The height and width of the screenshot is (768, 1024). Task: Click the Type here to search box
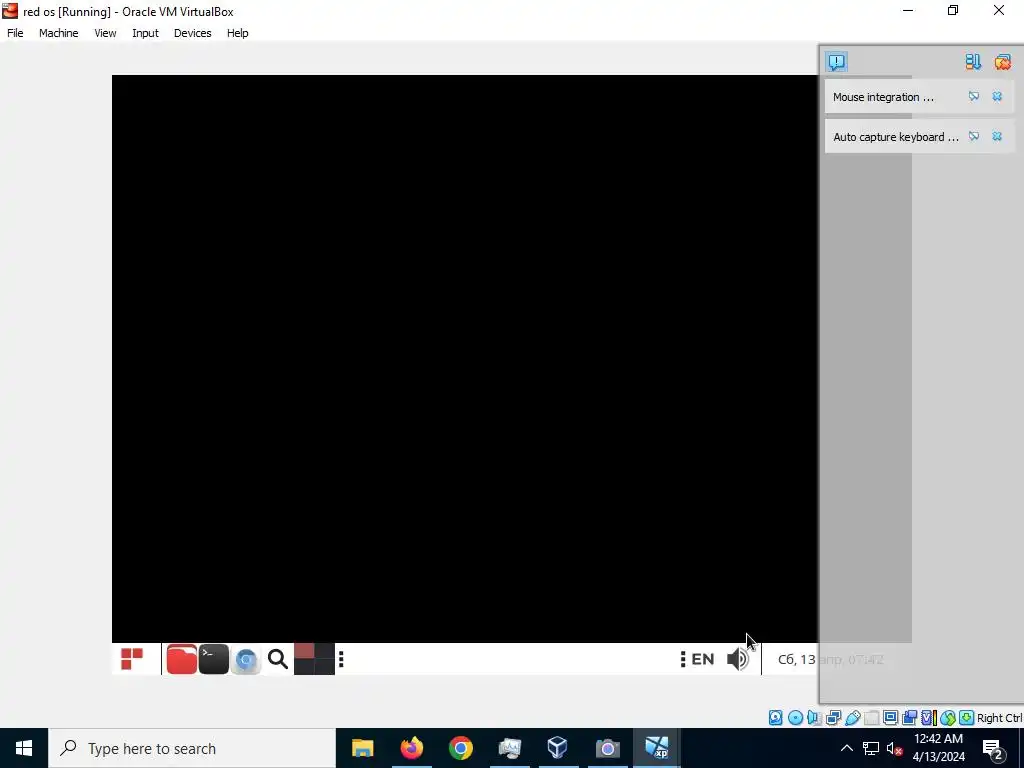(192, 748)
